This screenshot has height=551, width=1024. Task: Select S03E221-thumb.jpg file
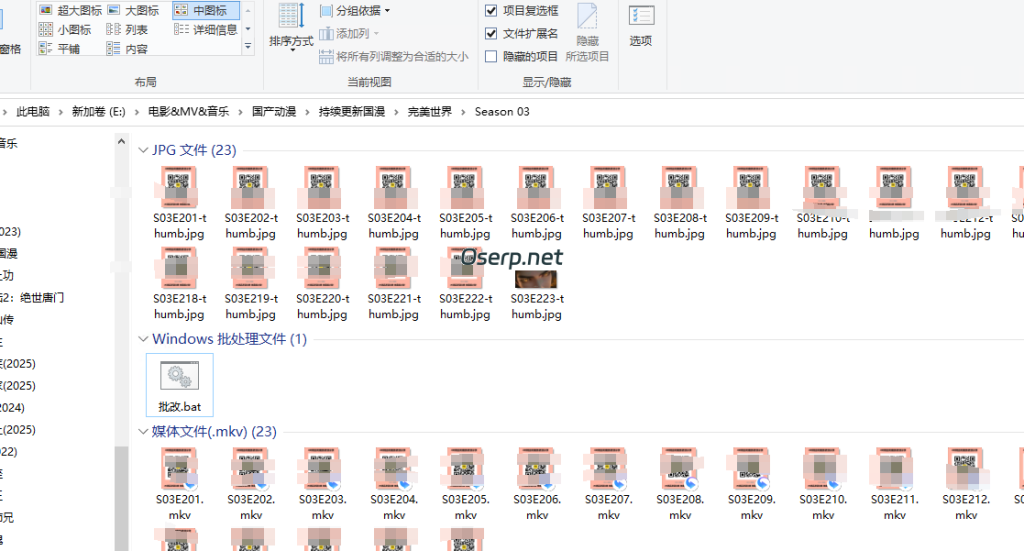(394, 283)
